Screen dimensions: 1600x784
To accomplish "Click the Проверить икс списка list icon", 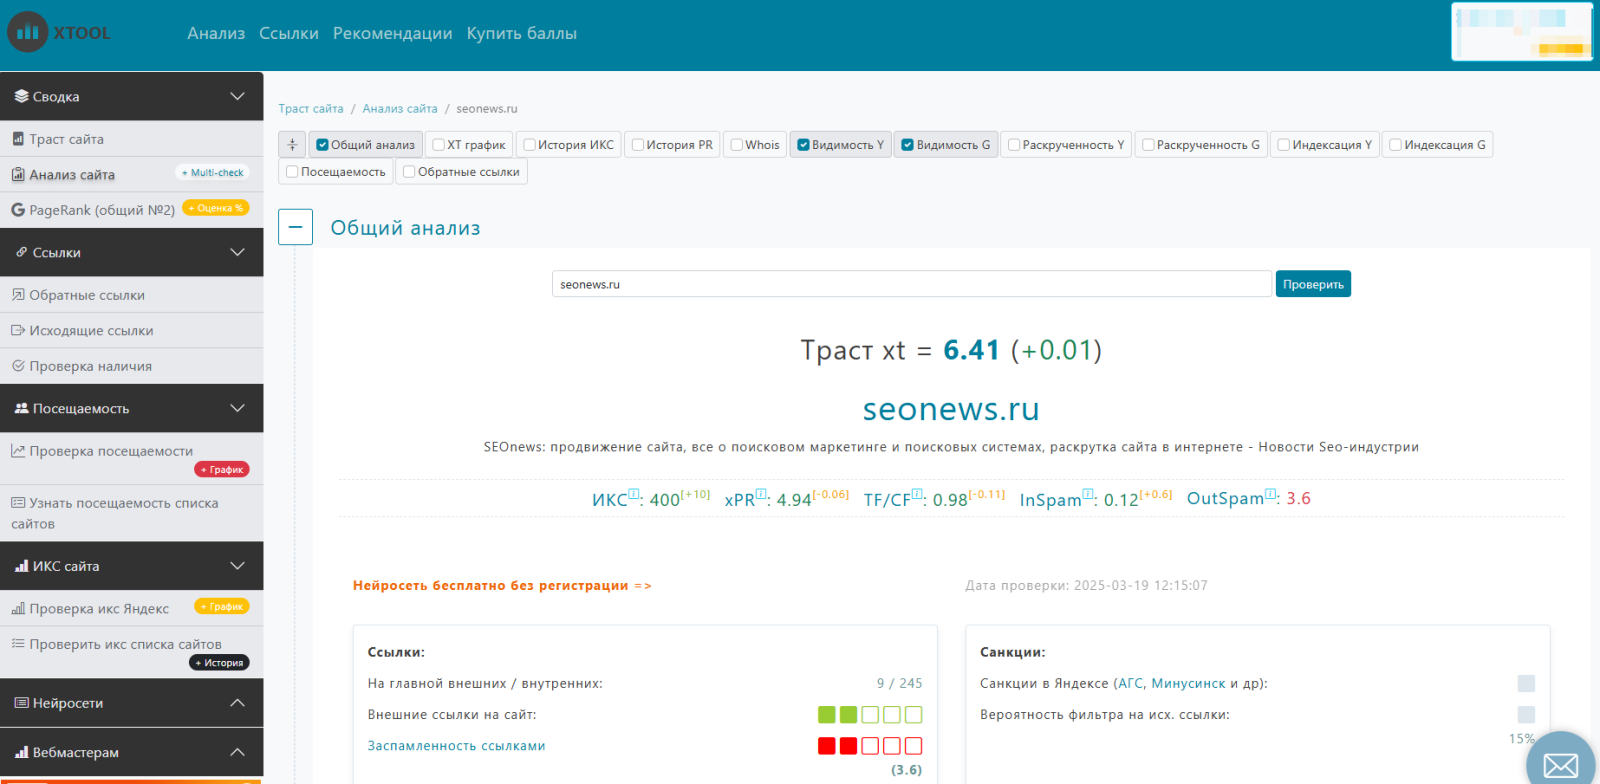I will [18, 644].
